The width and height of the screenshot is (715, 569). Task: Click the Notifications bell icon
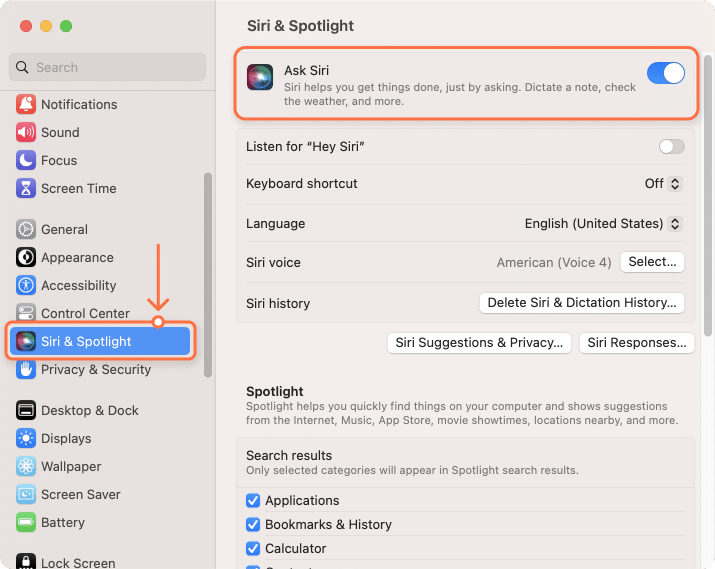tap(26, 104)
